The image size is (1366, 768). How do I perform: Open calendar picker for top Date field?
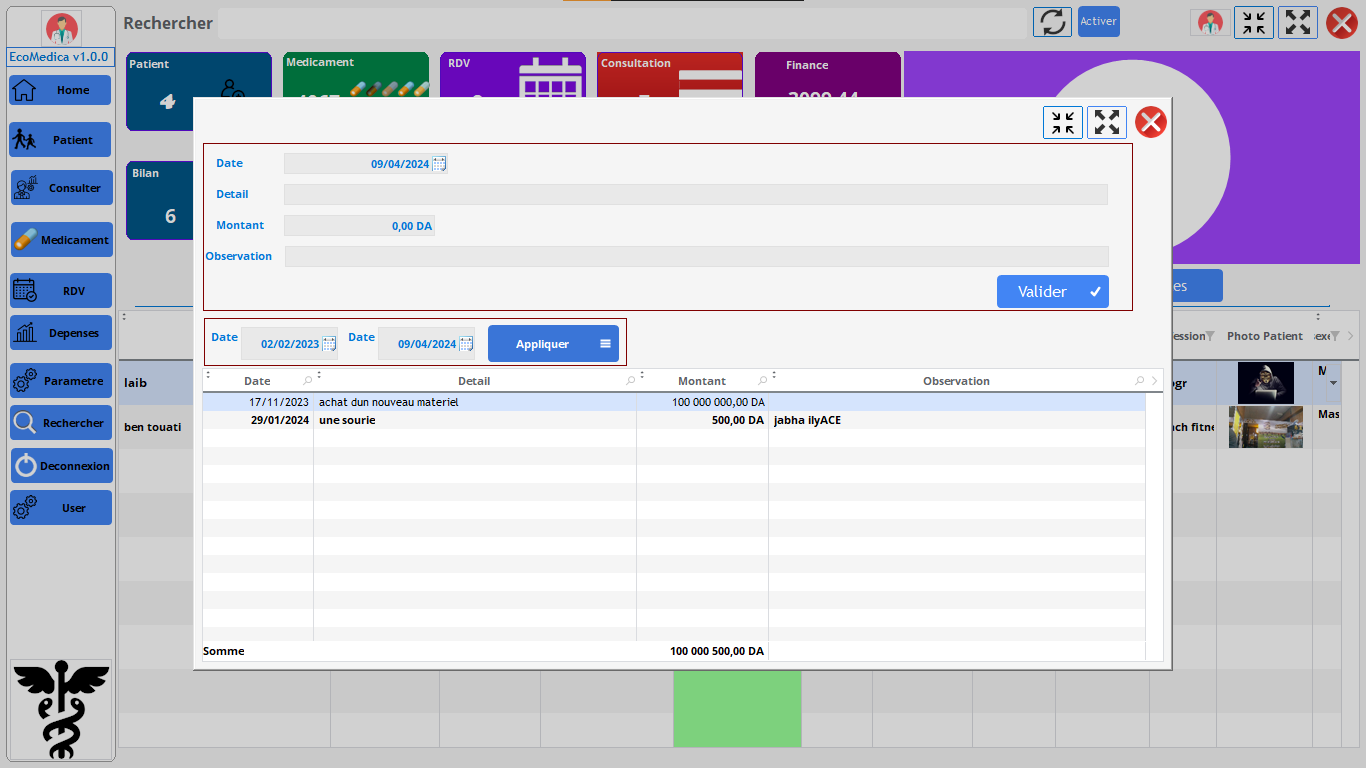[439, 164]
